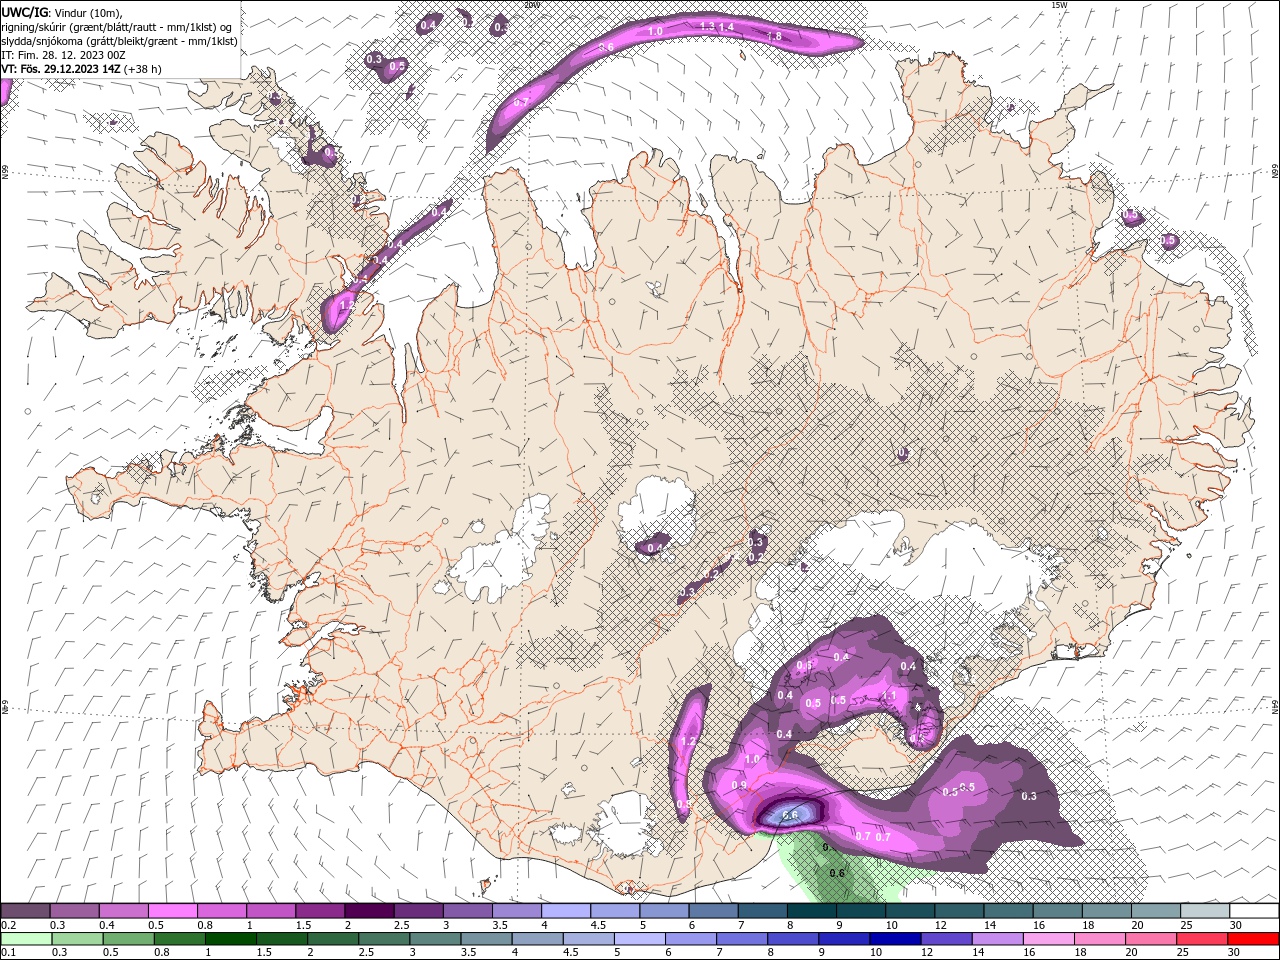Select the "12" label on the upper scale
This screenshot has height=960, width=1280.
(x=939, y=925)
